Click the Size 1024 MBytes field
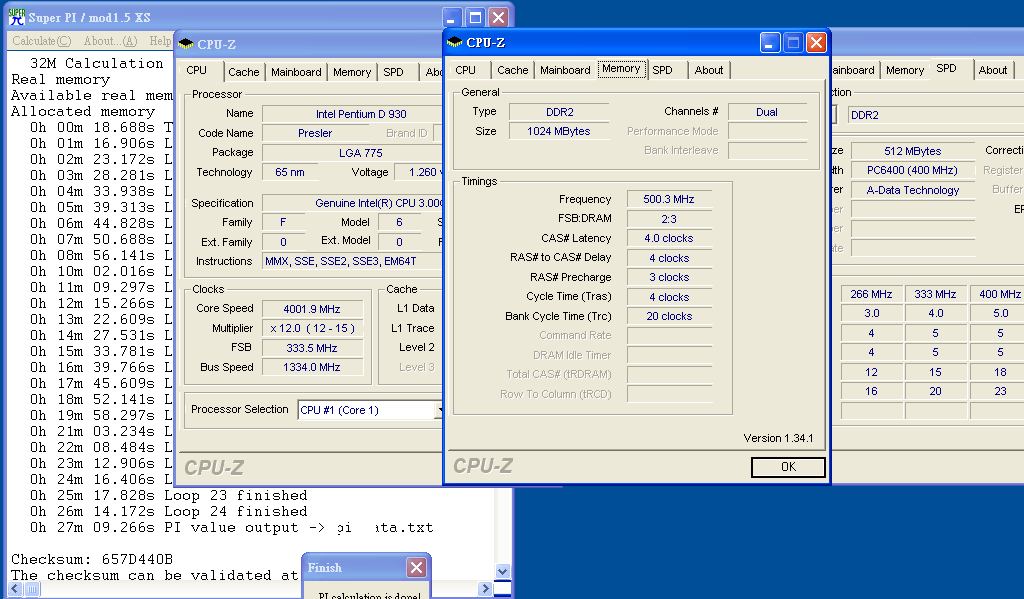 click(559, 131)
